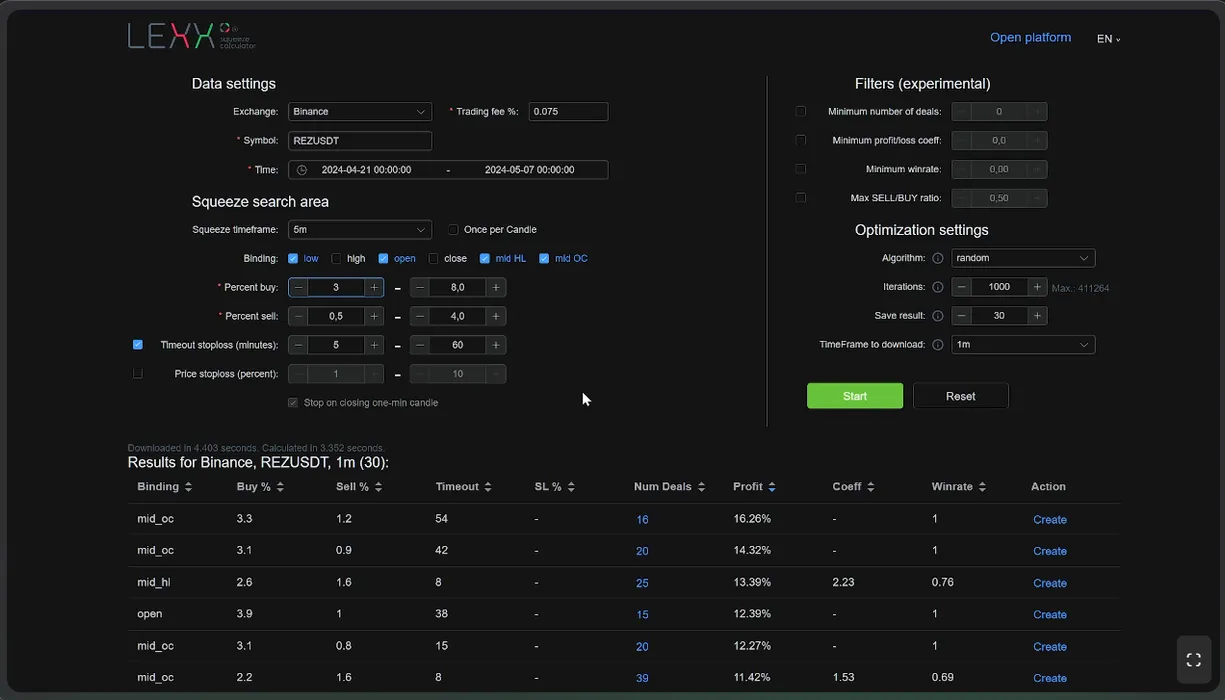Check the close binding checkbox
Image resolution: width=1225 pixels, height=700 pixels.
434,258
